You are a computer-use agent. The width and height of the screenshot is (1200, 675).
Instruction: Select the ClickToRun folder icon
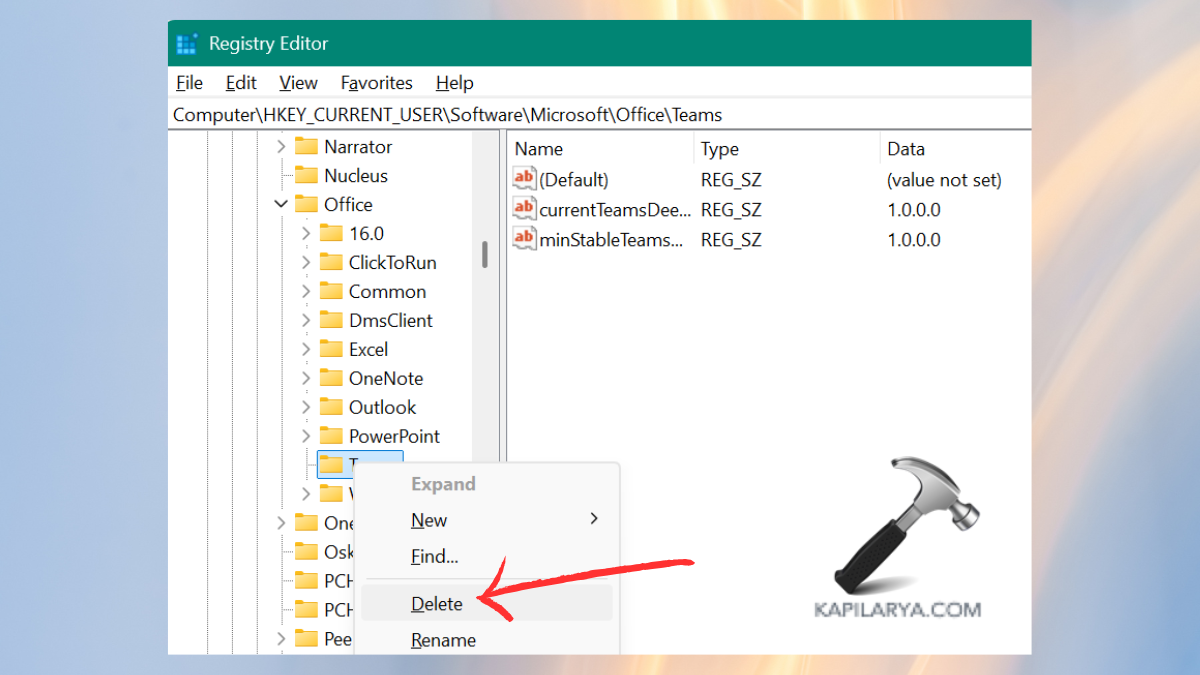tap(331, 263)
